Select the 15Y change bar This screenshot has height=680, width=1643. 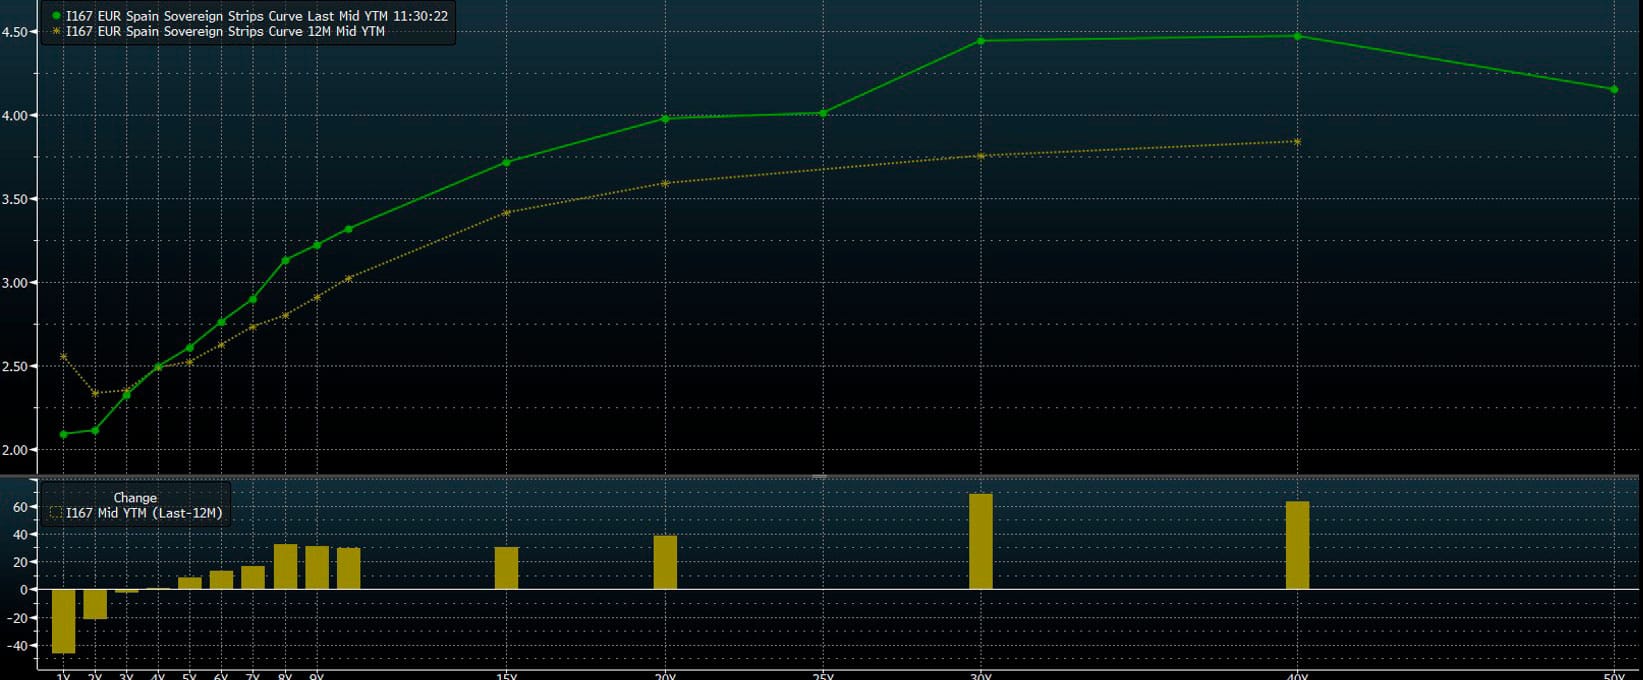click(506, 568)
